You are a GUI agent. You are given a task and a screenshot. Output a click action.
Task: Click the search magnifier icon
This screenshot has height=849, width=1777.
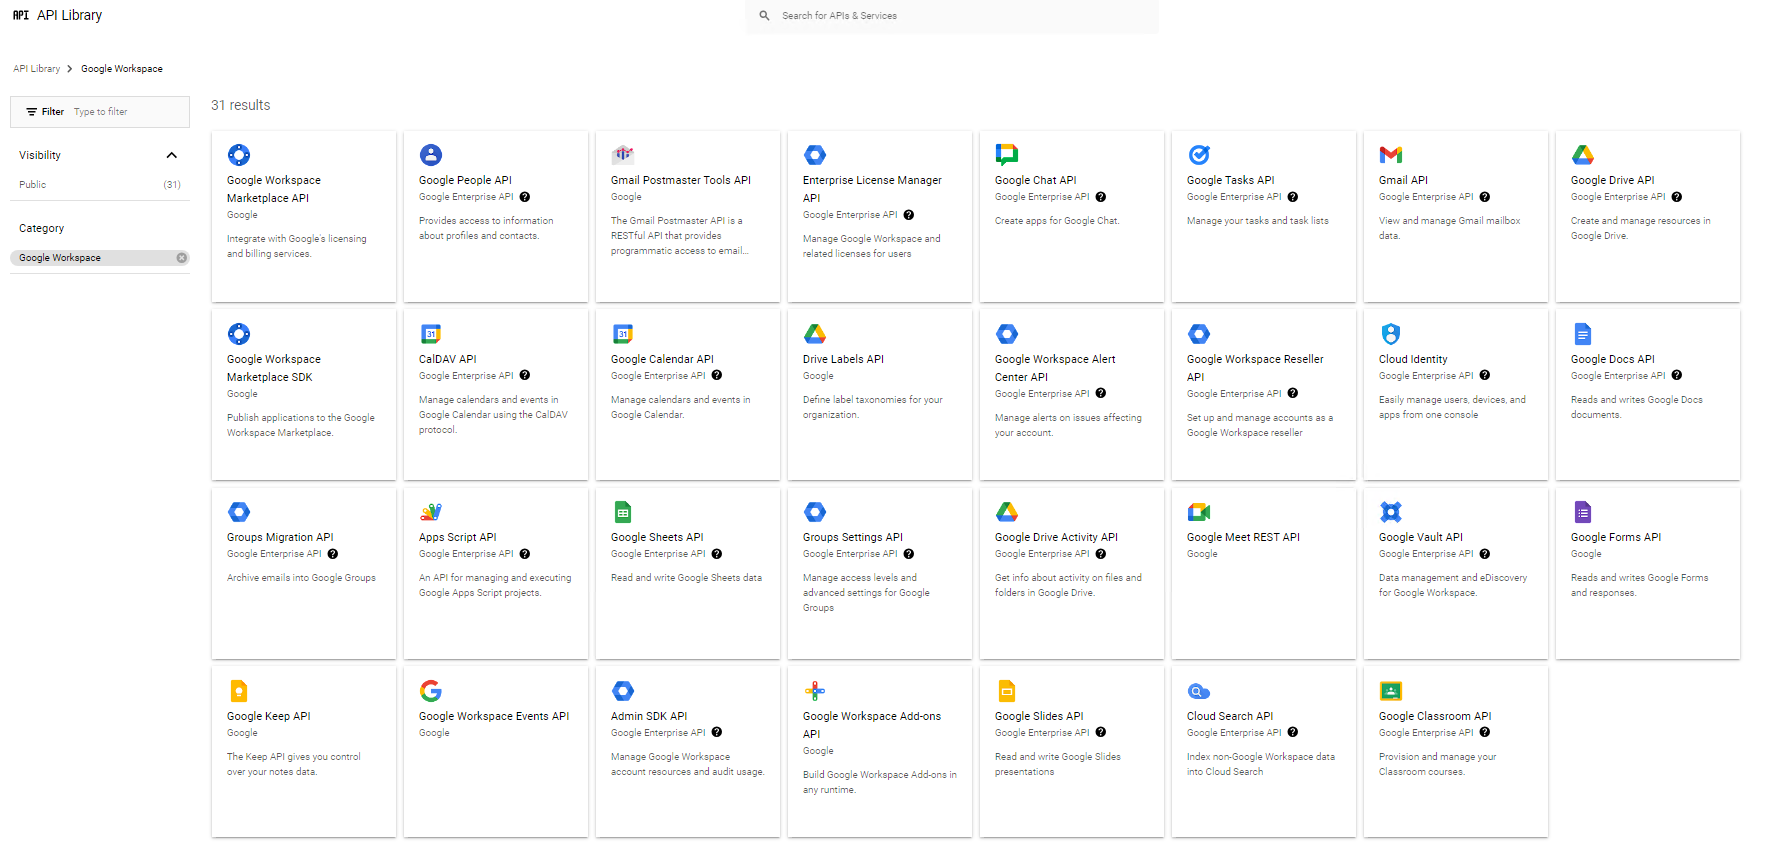(x=764, y=16)
